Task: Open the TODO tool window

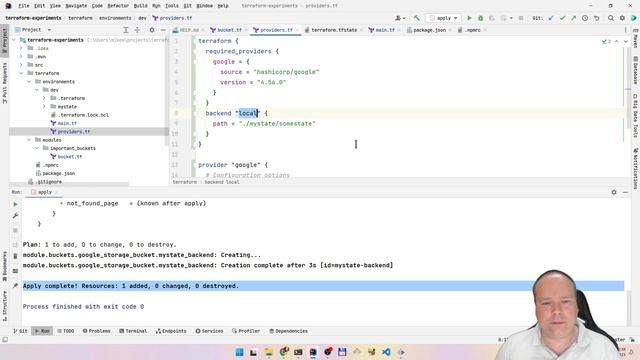Action: pos(66,331)
